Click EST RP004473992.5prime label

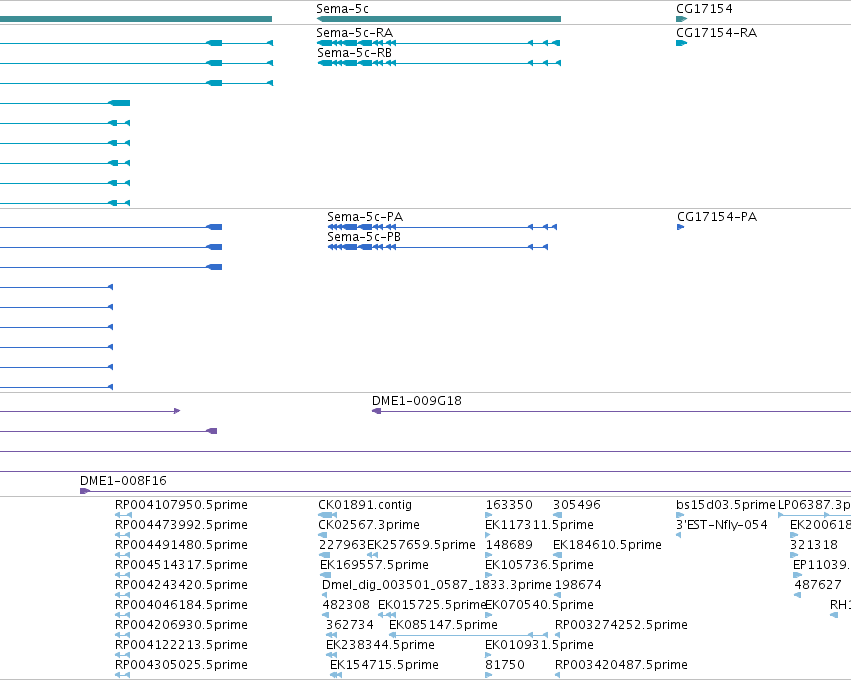181,525
